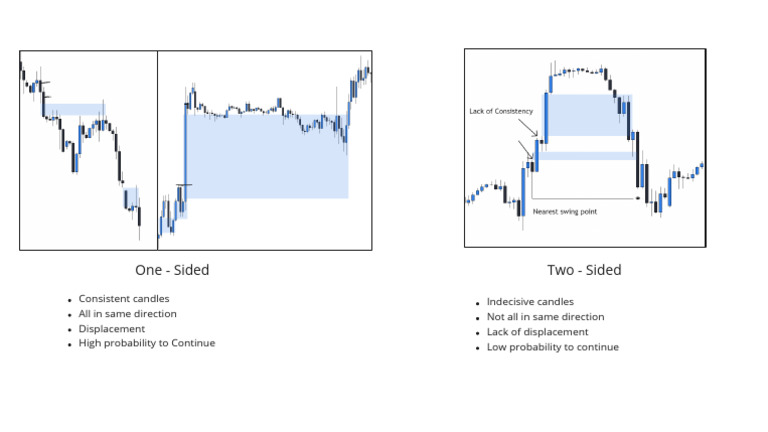Click the "Lack of Consistency" chart label
This screenshot has height=432, width=768.
click(501, 111)
